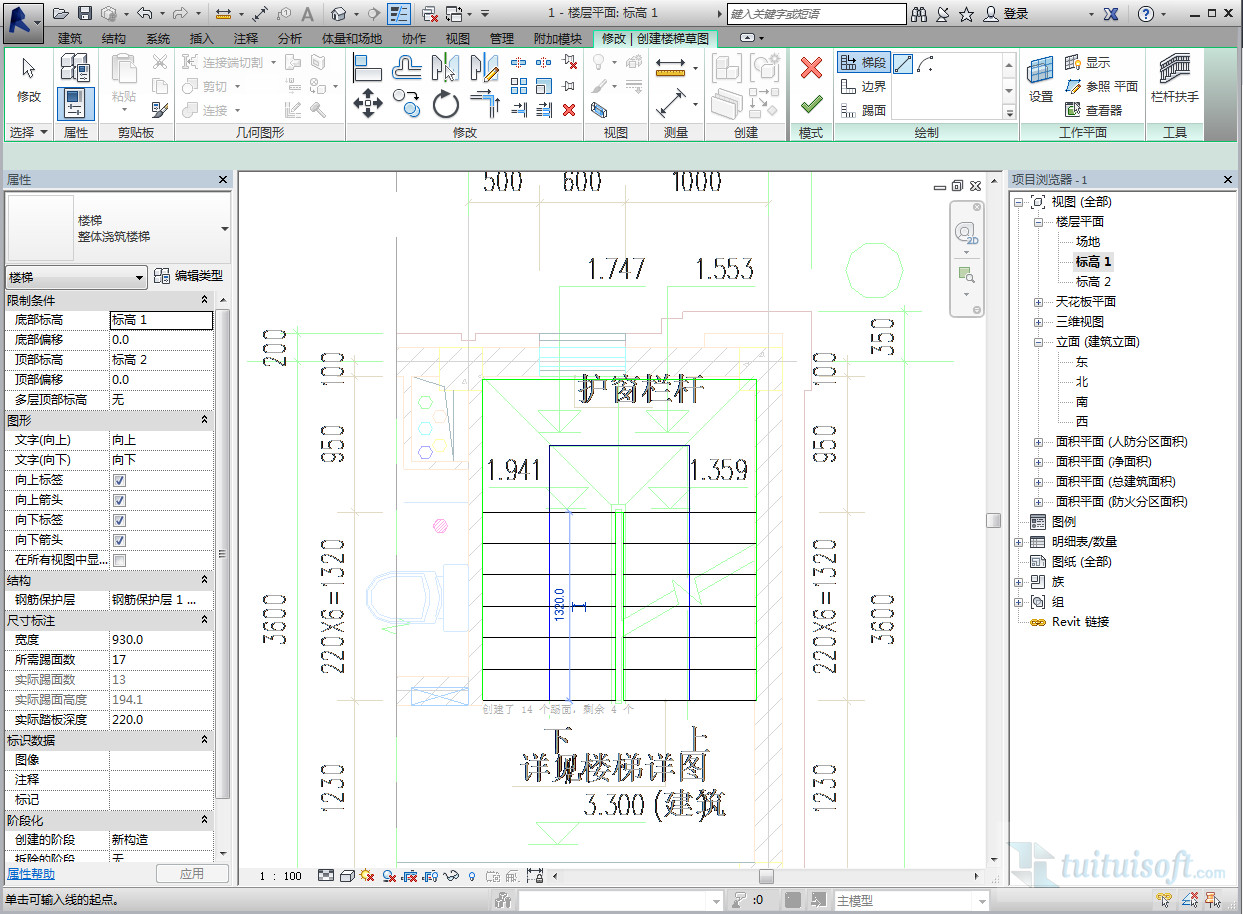
Task: Open the 栏杆扶手 railing tool
Action: point(1174,80)
